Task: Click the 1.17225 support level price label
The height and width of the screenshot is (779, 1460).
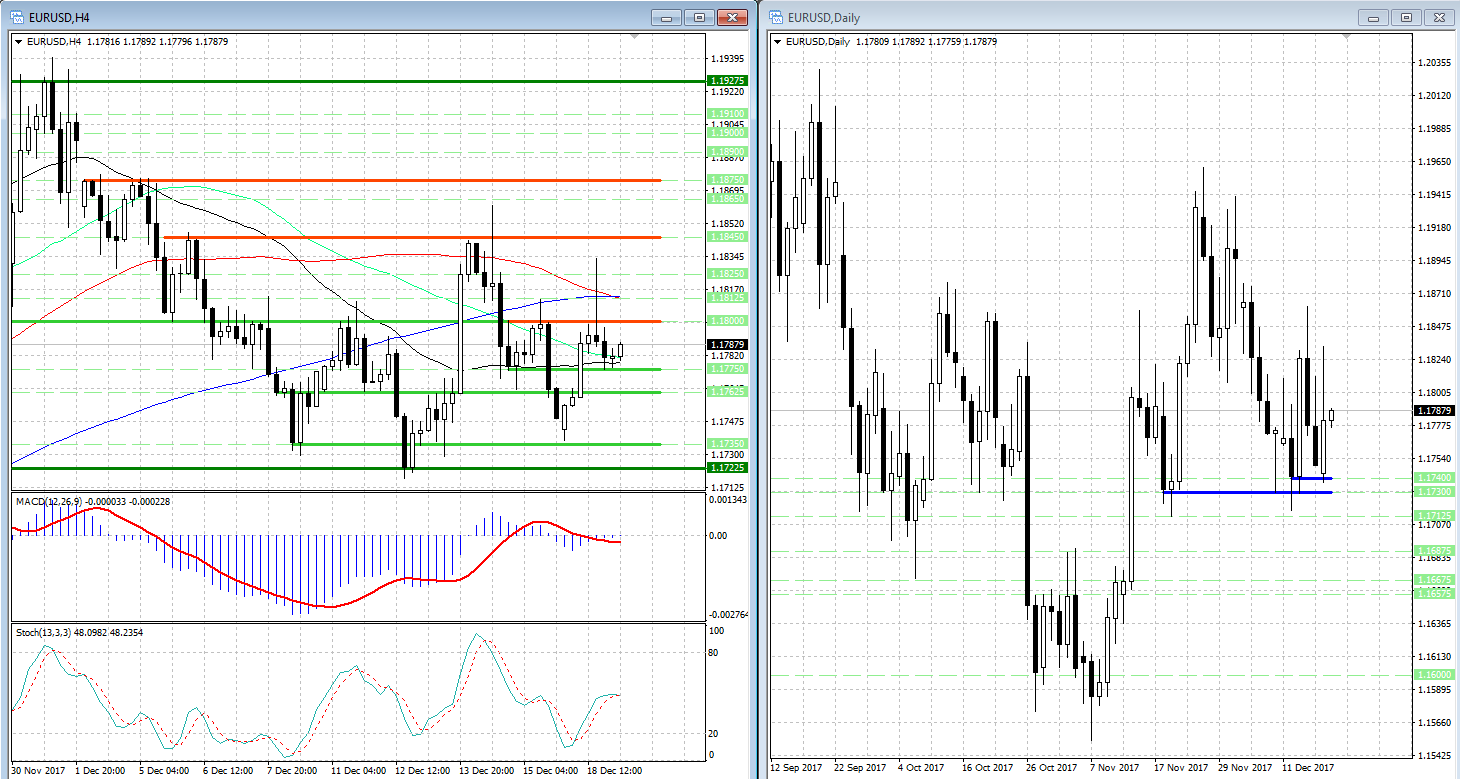Action: click(727, 468)
